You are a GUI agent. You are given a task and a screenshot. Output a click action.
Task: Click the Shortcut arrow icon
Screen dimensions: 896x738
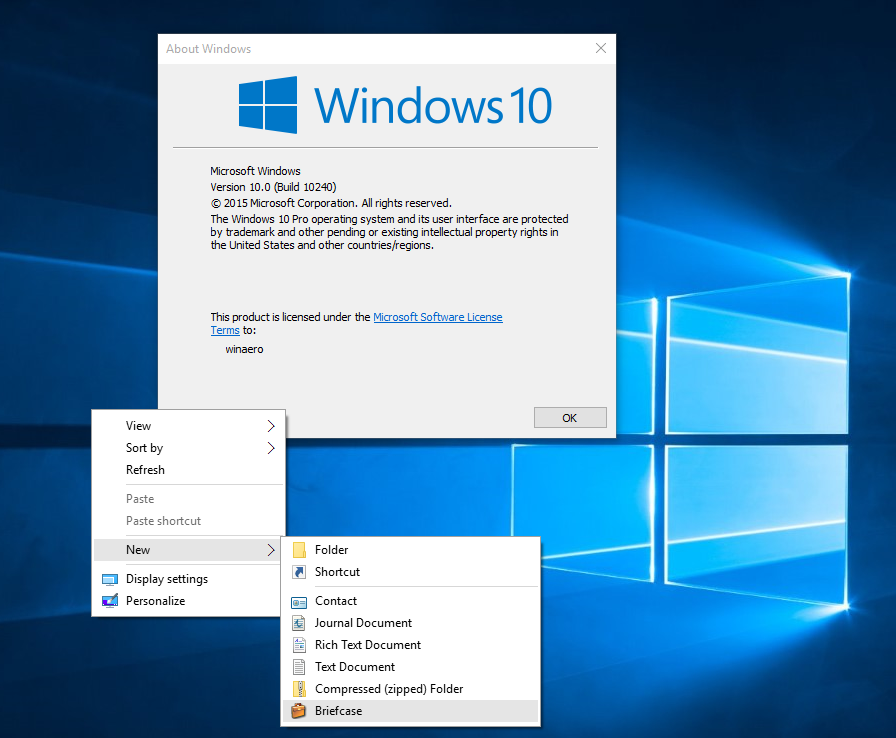pyautogui.click(x=299, y=572)
